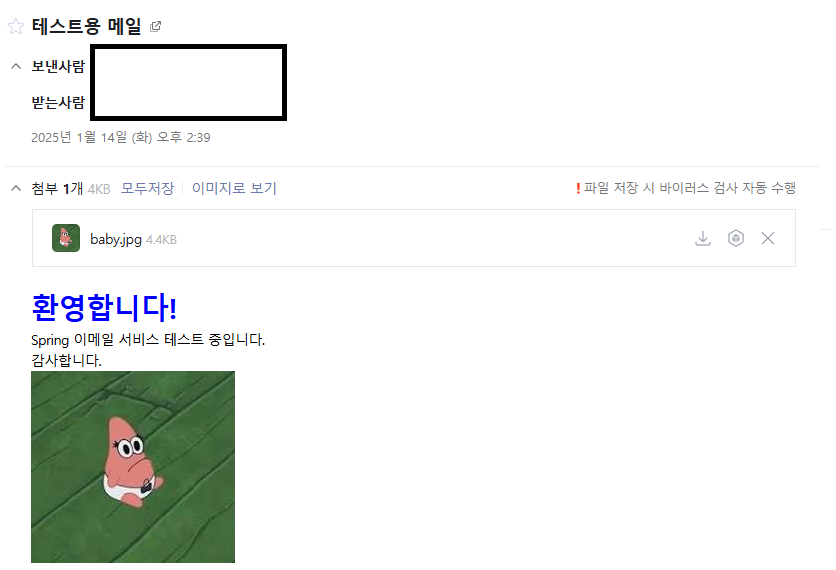This screenshot has height=570, width=836.
Task: Click the 환영합니다! blue heading
Action: tap(104, 308)
